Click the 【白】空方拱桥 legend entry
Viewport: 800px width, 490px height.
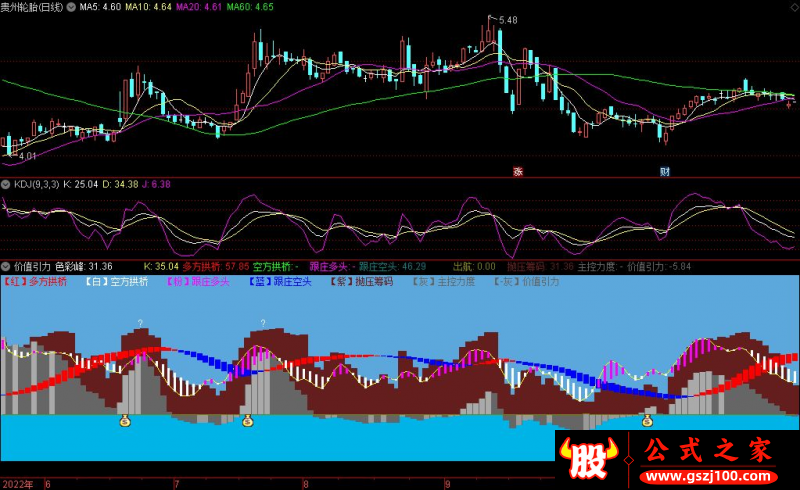116,282
